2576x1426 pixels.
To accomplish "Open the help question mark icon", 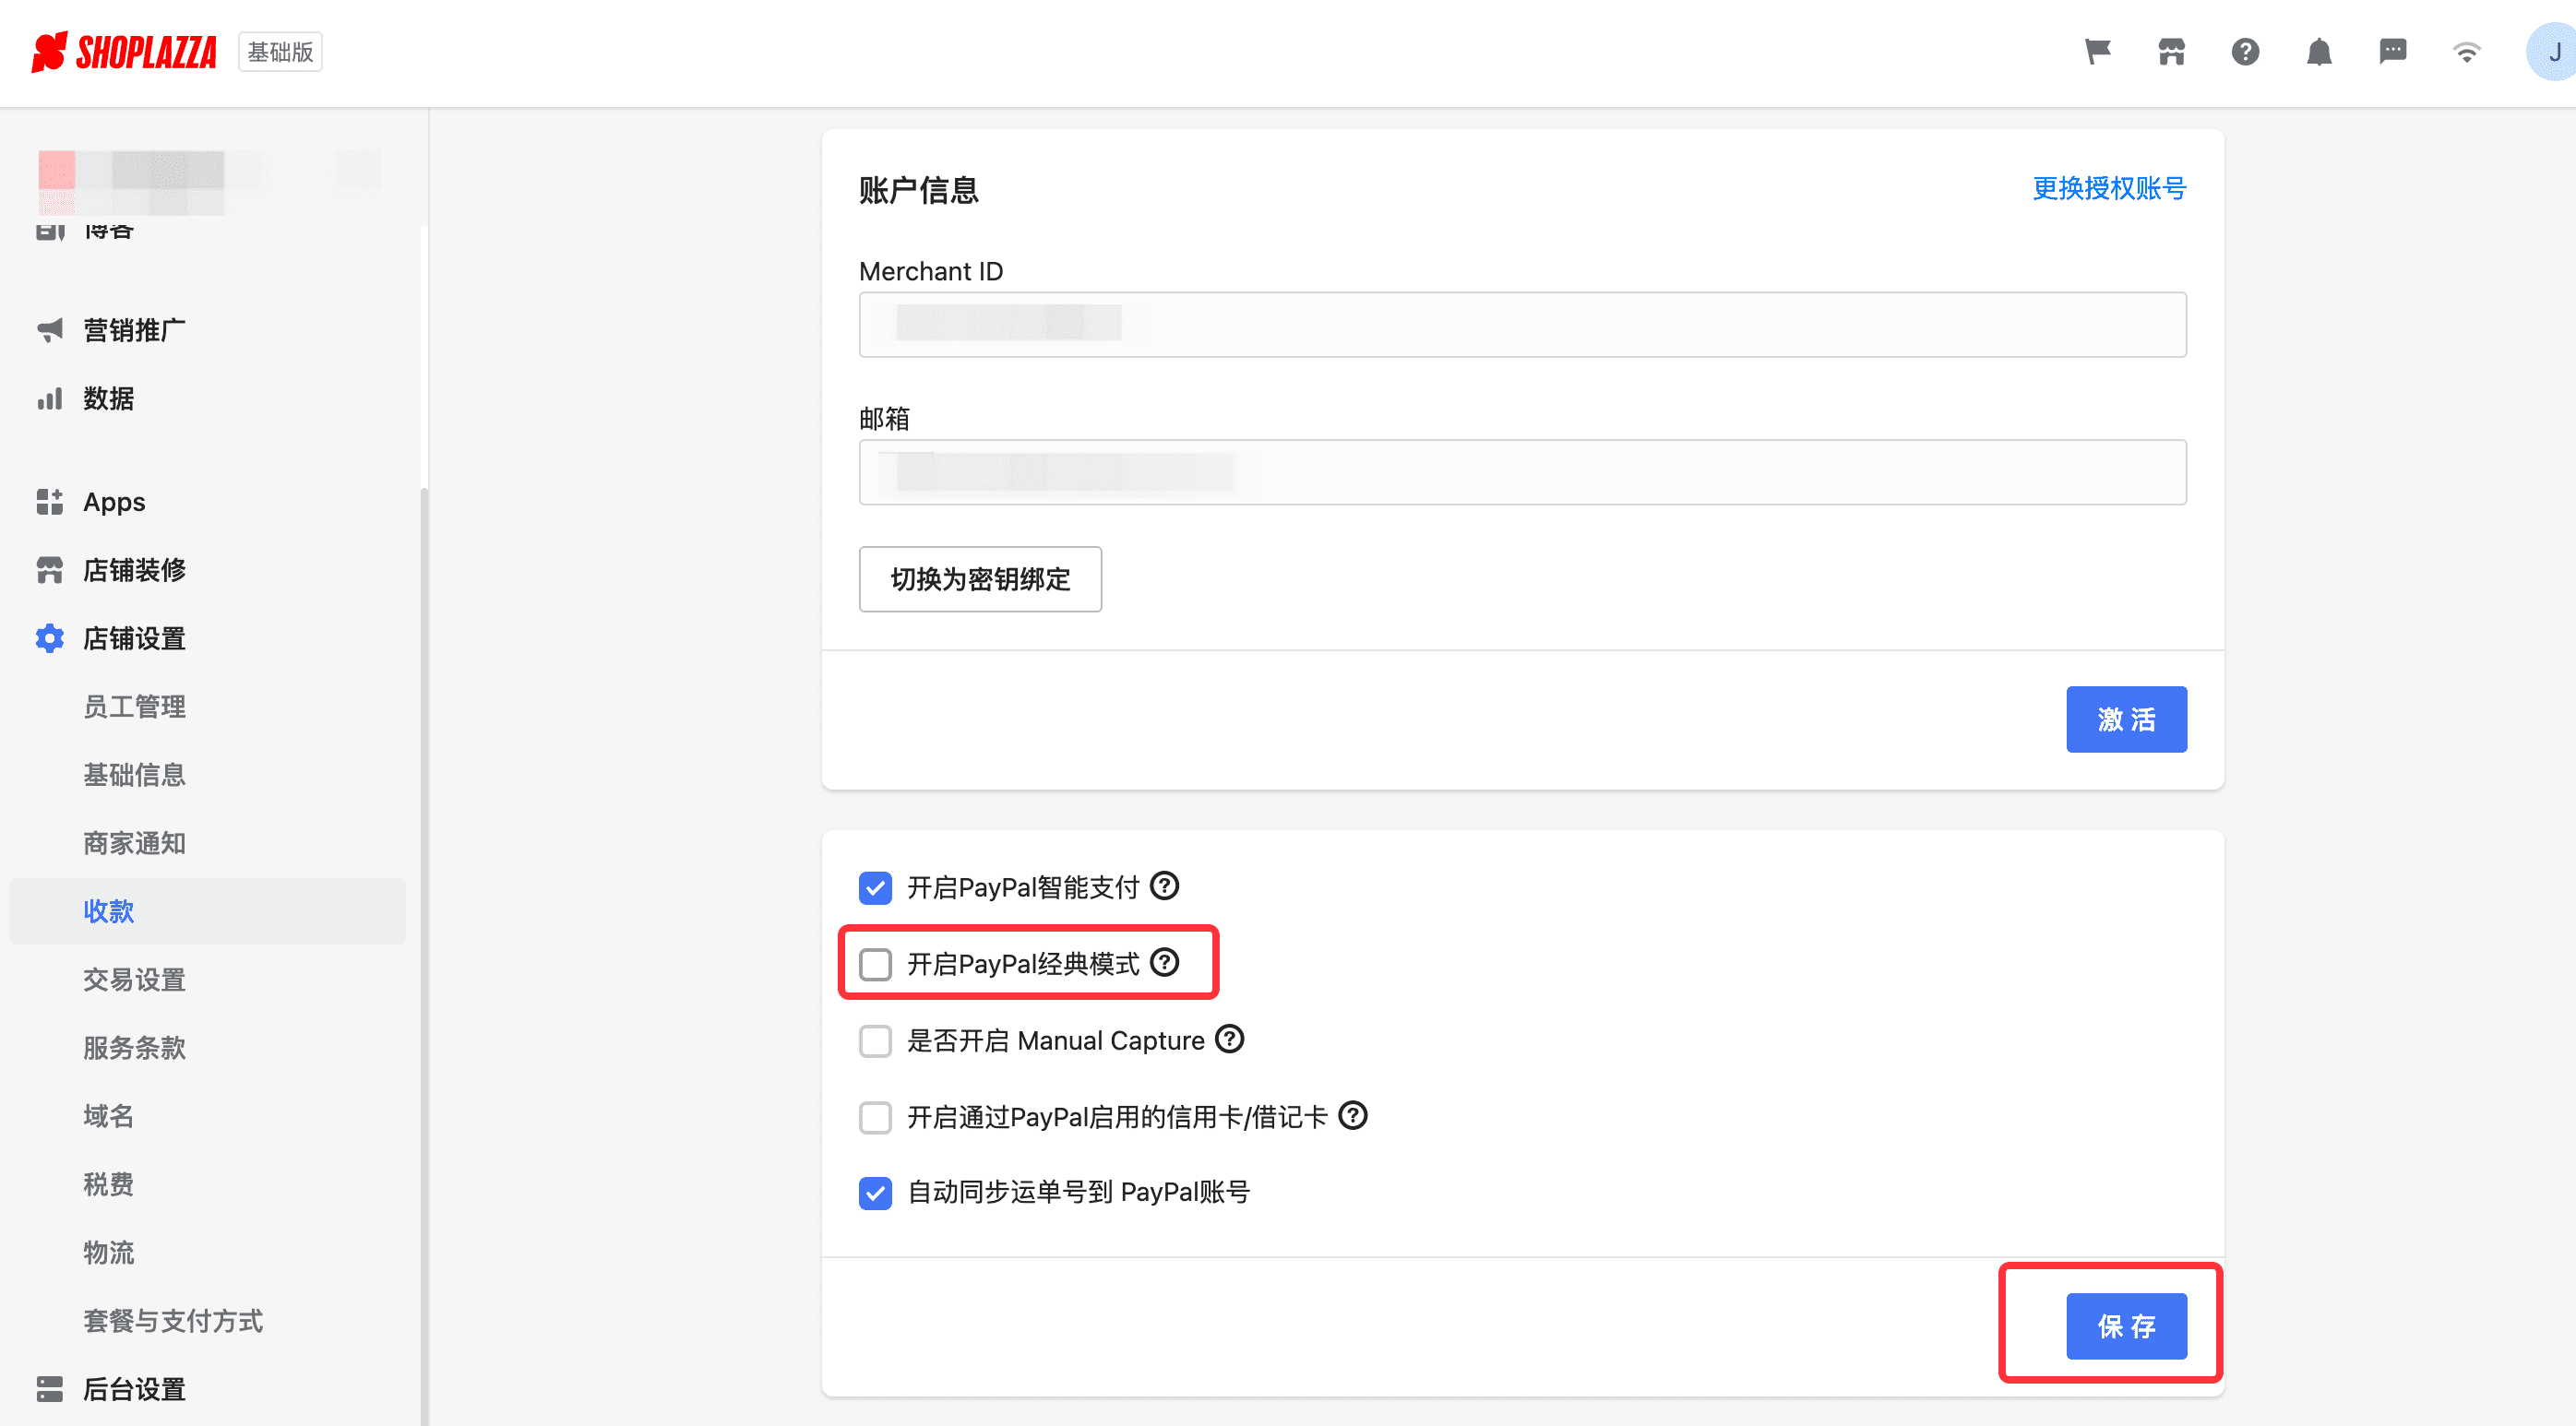I will (2245, 51).
